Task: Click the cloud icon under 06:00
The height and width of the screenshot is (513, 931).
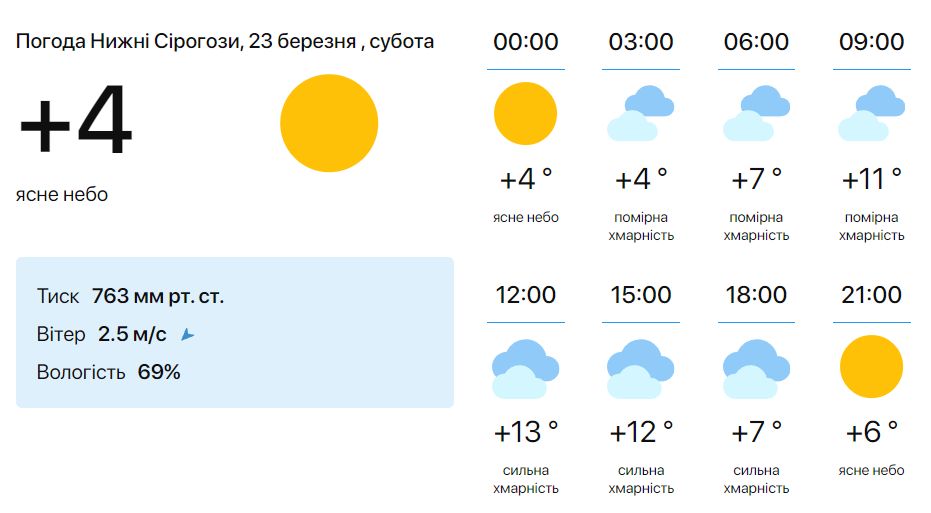Action: 756,113
